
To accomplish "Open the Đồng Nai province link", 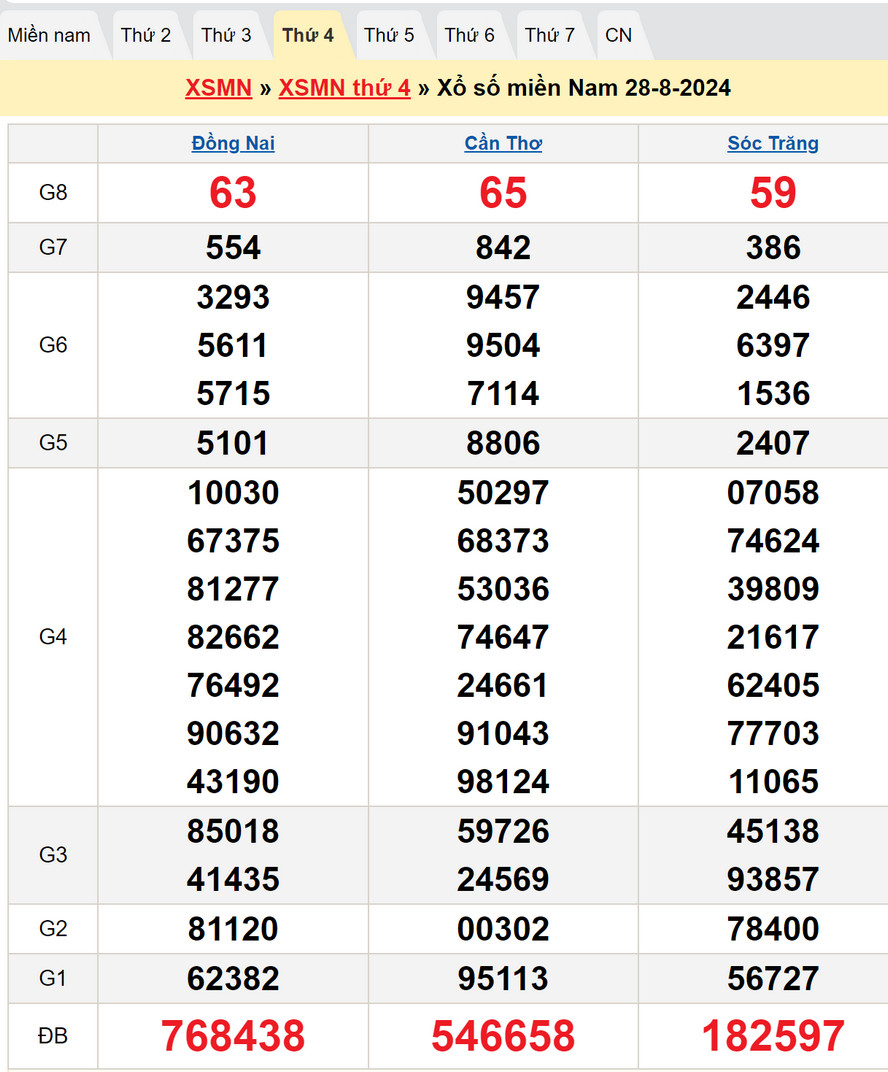I will [233, 143].
